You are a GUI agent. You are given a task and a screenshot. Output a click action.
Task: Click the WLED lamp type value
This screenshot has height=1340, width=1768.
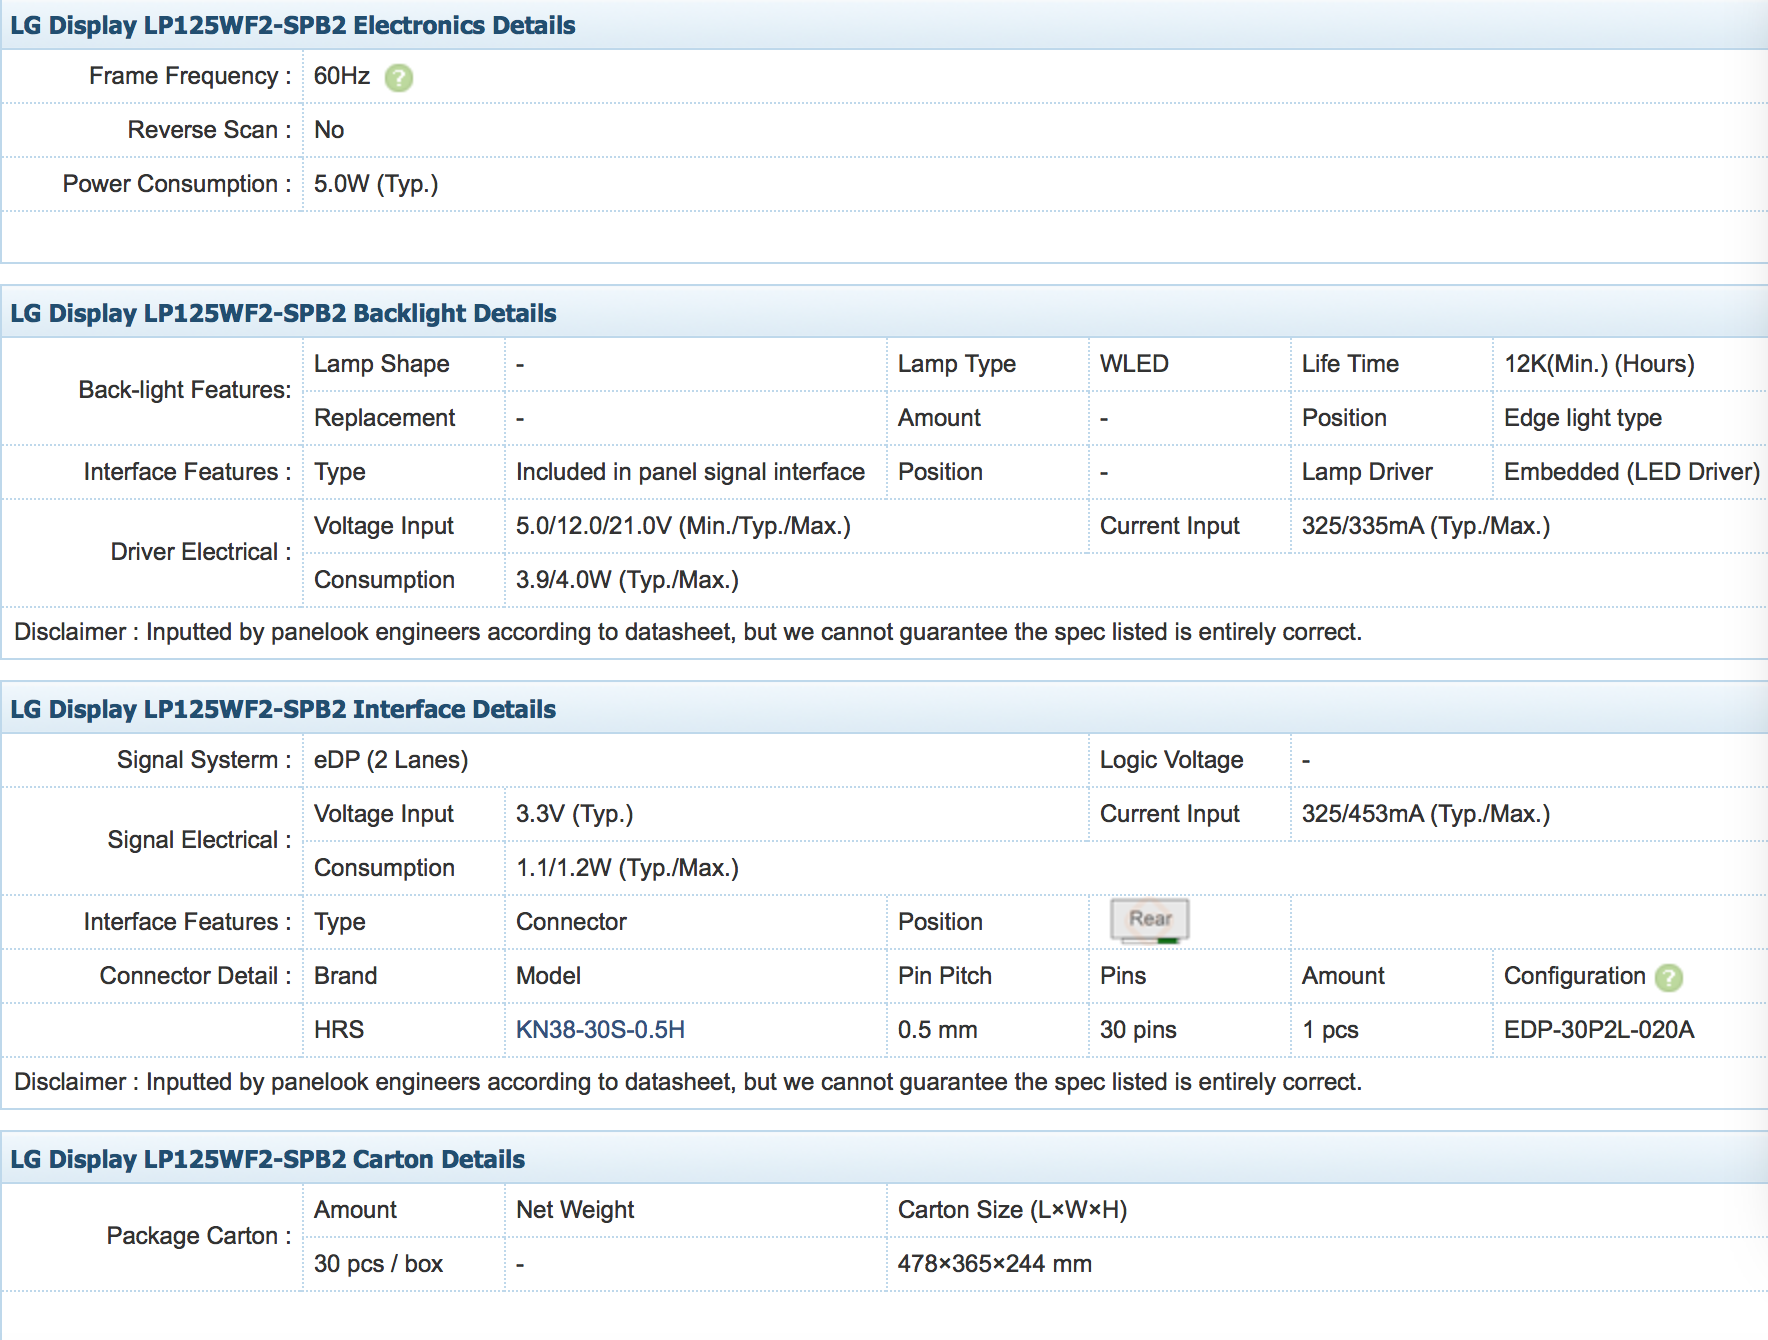(x=1134, y=364)
